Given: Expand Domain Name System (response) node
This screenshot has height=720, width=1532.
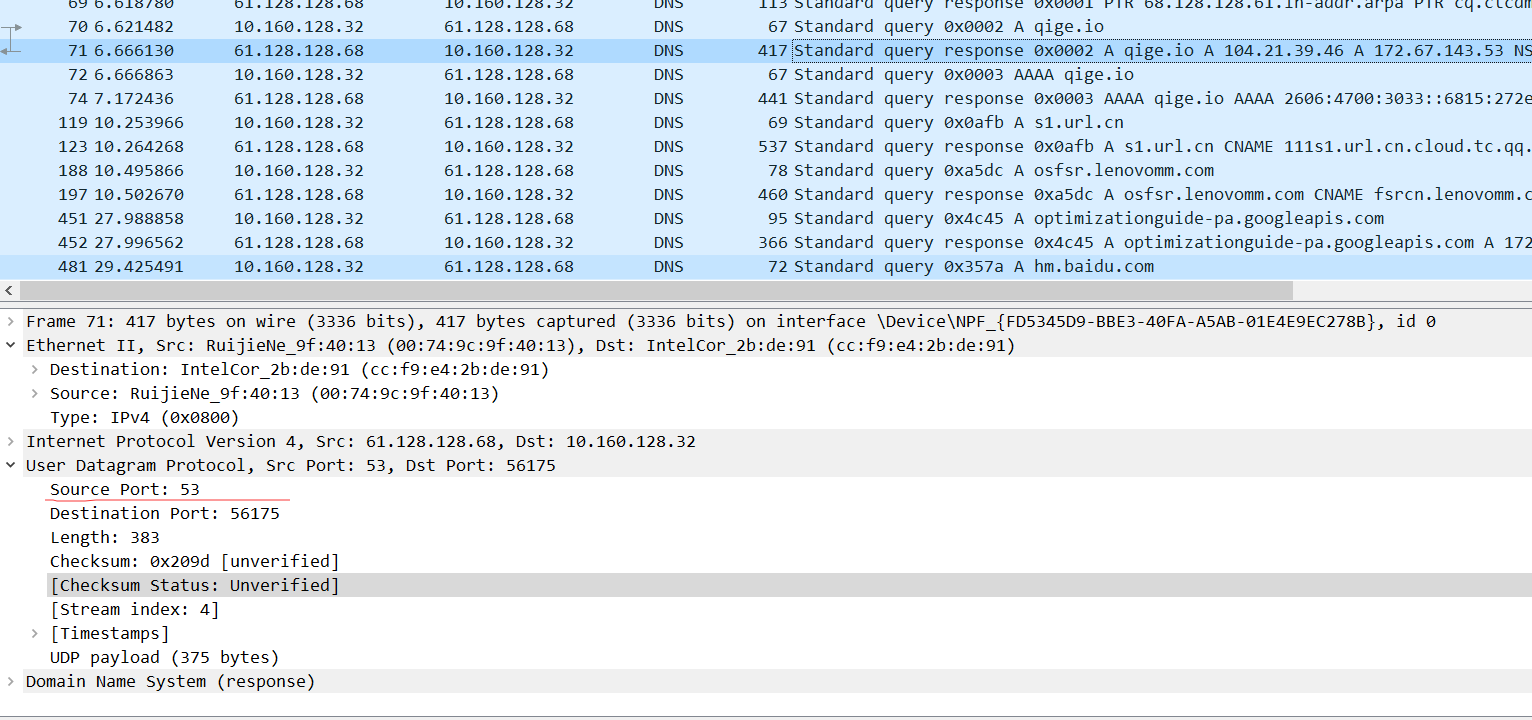Looking at the screenshot, I should [11, 681].
